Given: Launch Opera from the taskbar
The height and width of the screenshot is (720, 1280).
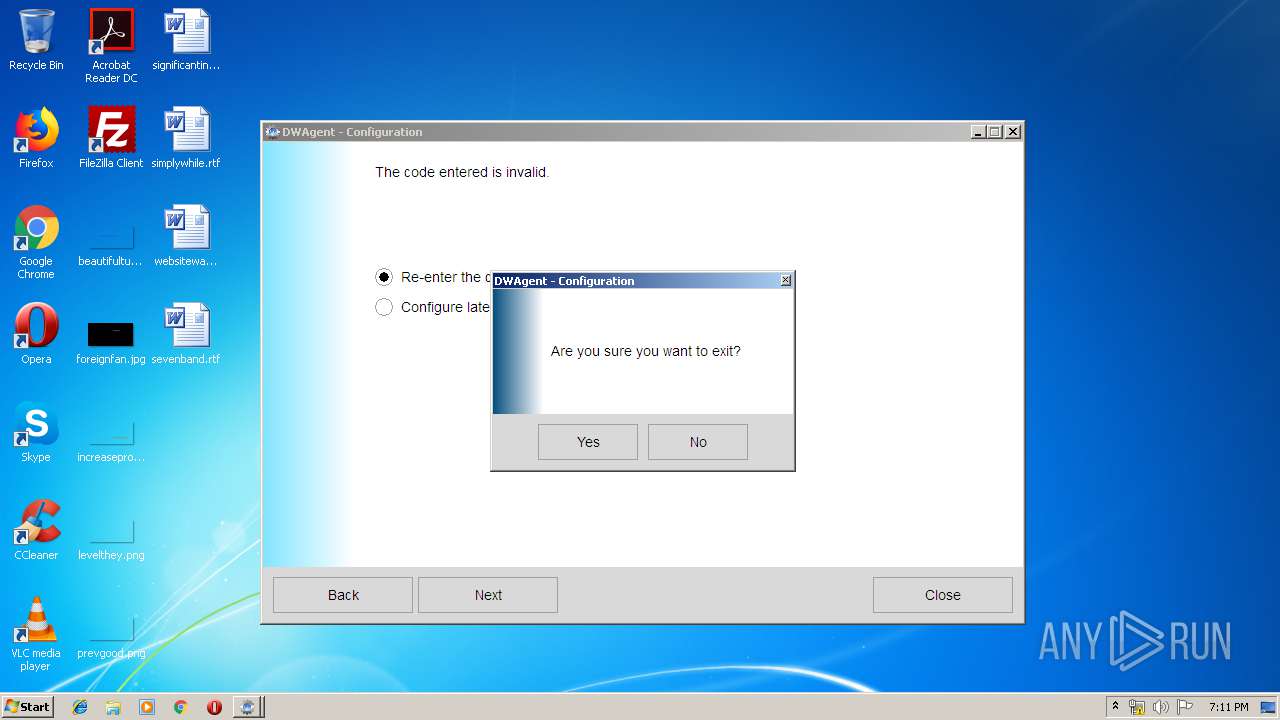Looking at the screenshot, I should 214,707.
